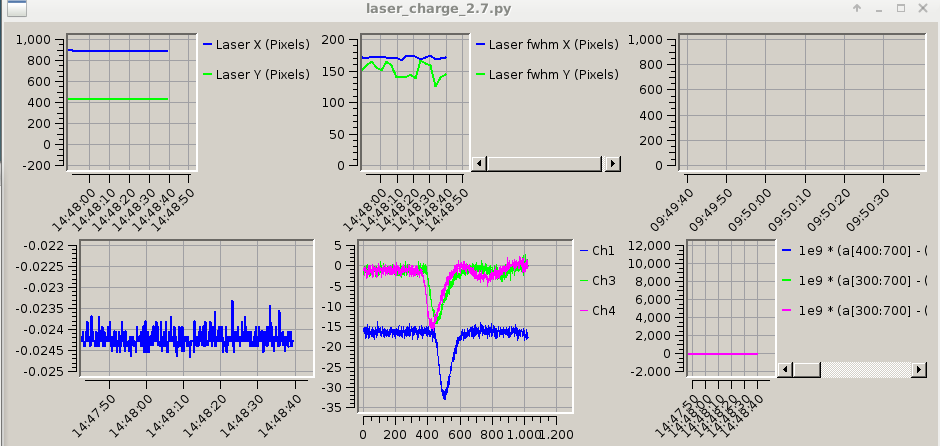Select the Laser fwhm X (Pixels) legend item

pos(546,45)
